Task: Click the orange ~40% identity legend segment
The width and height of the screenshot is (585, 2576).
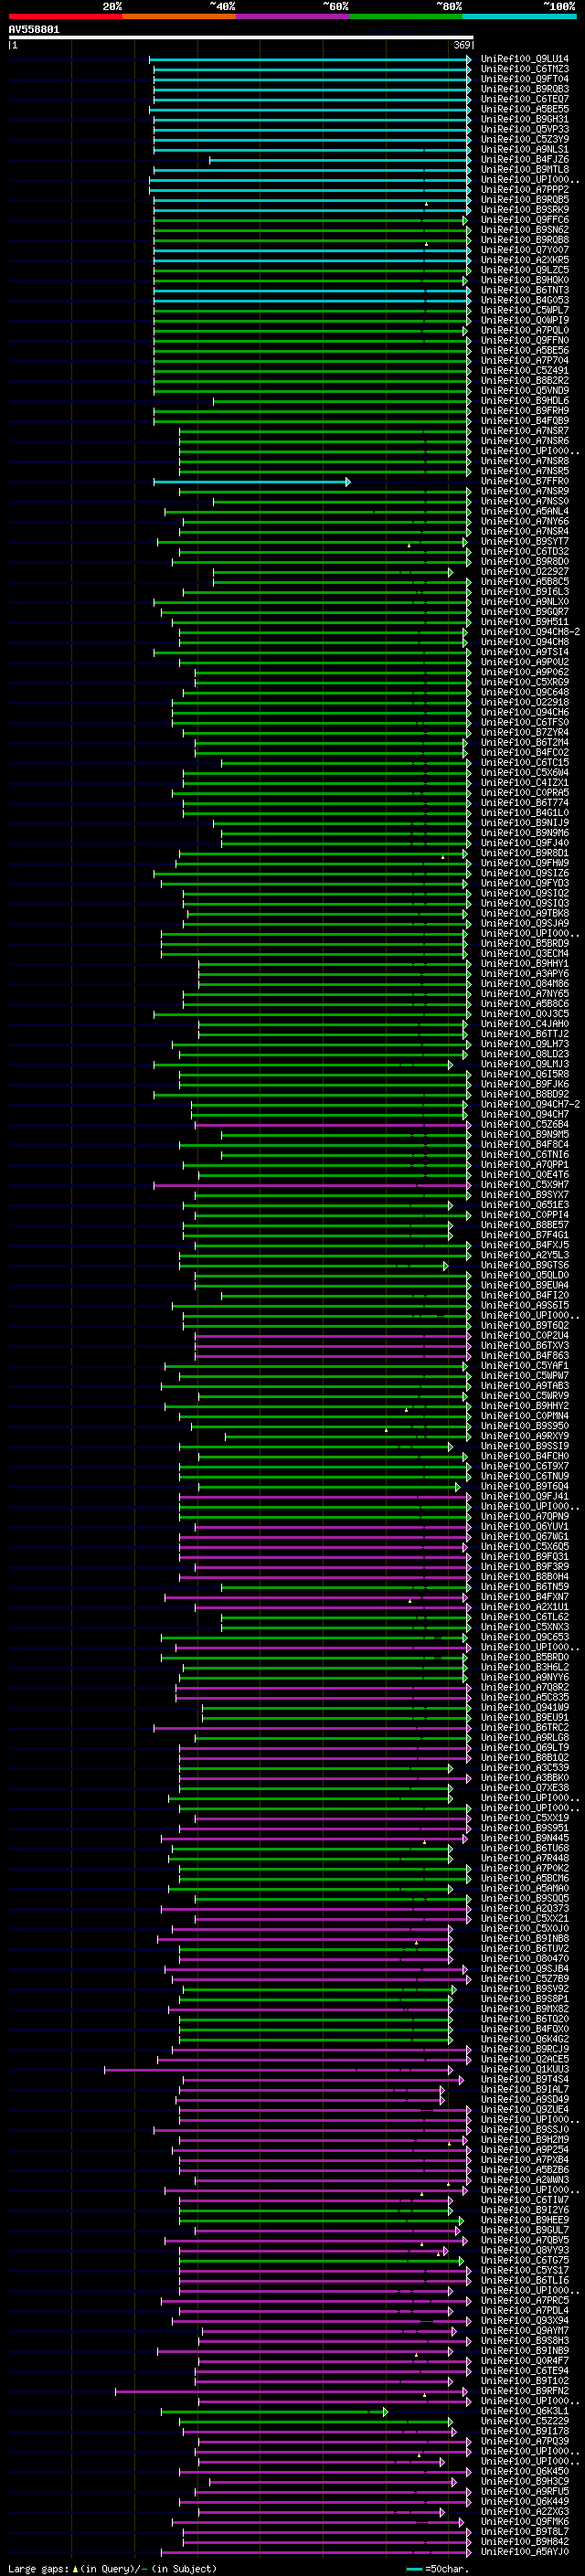Action: 179,16
